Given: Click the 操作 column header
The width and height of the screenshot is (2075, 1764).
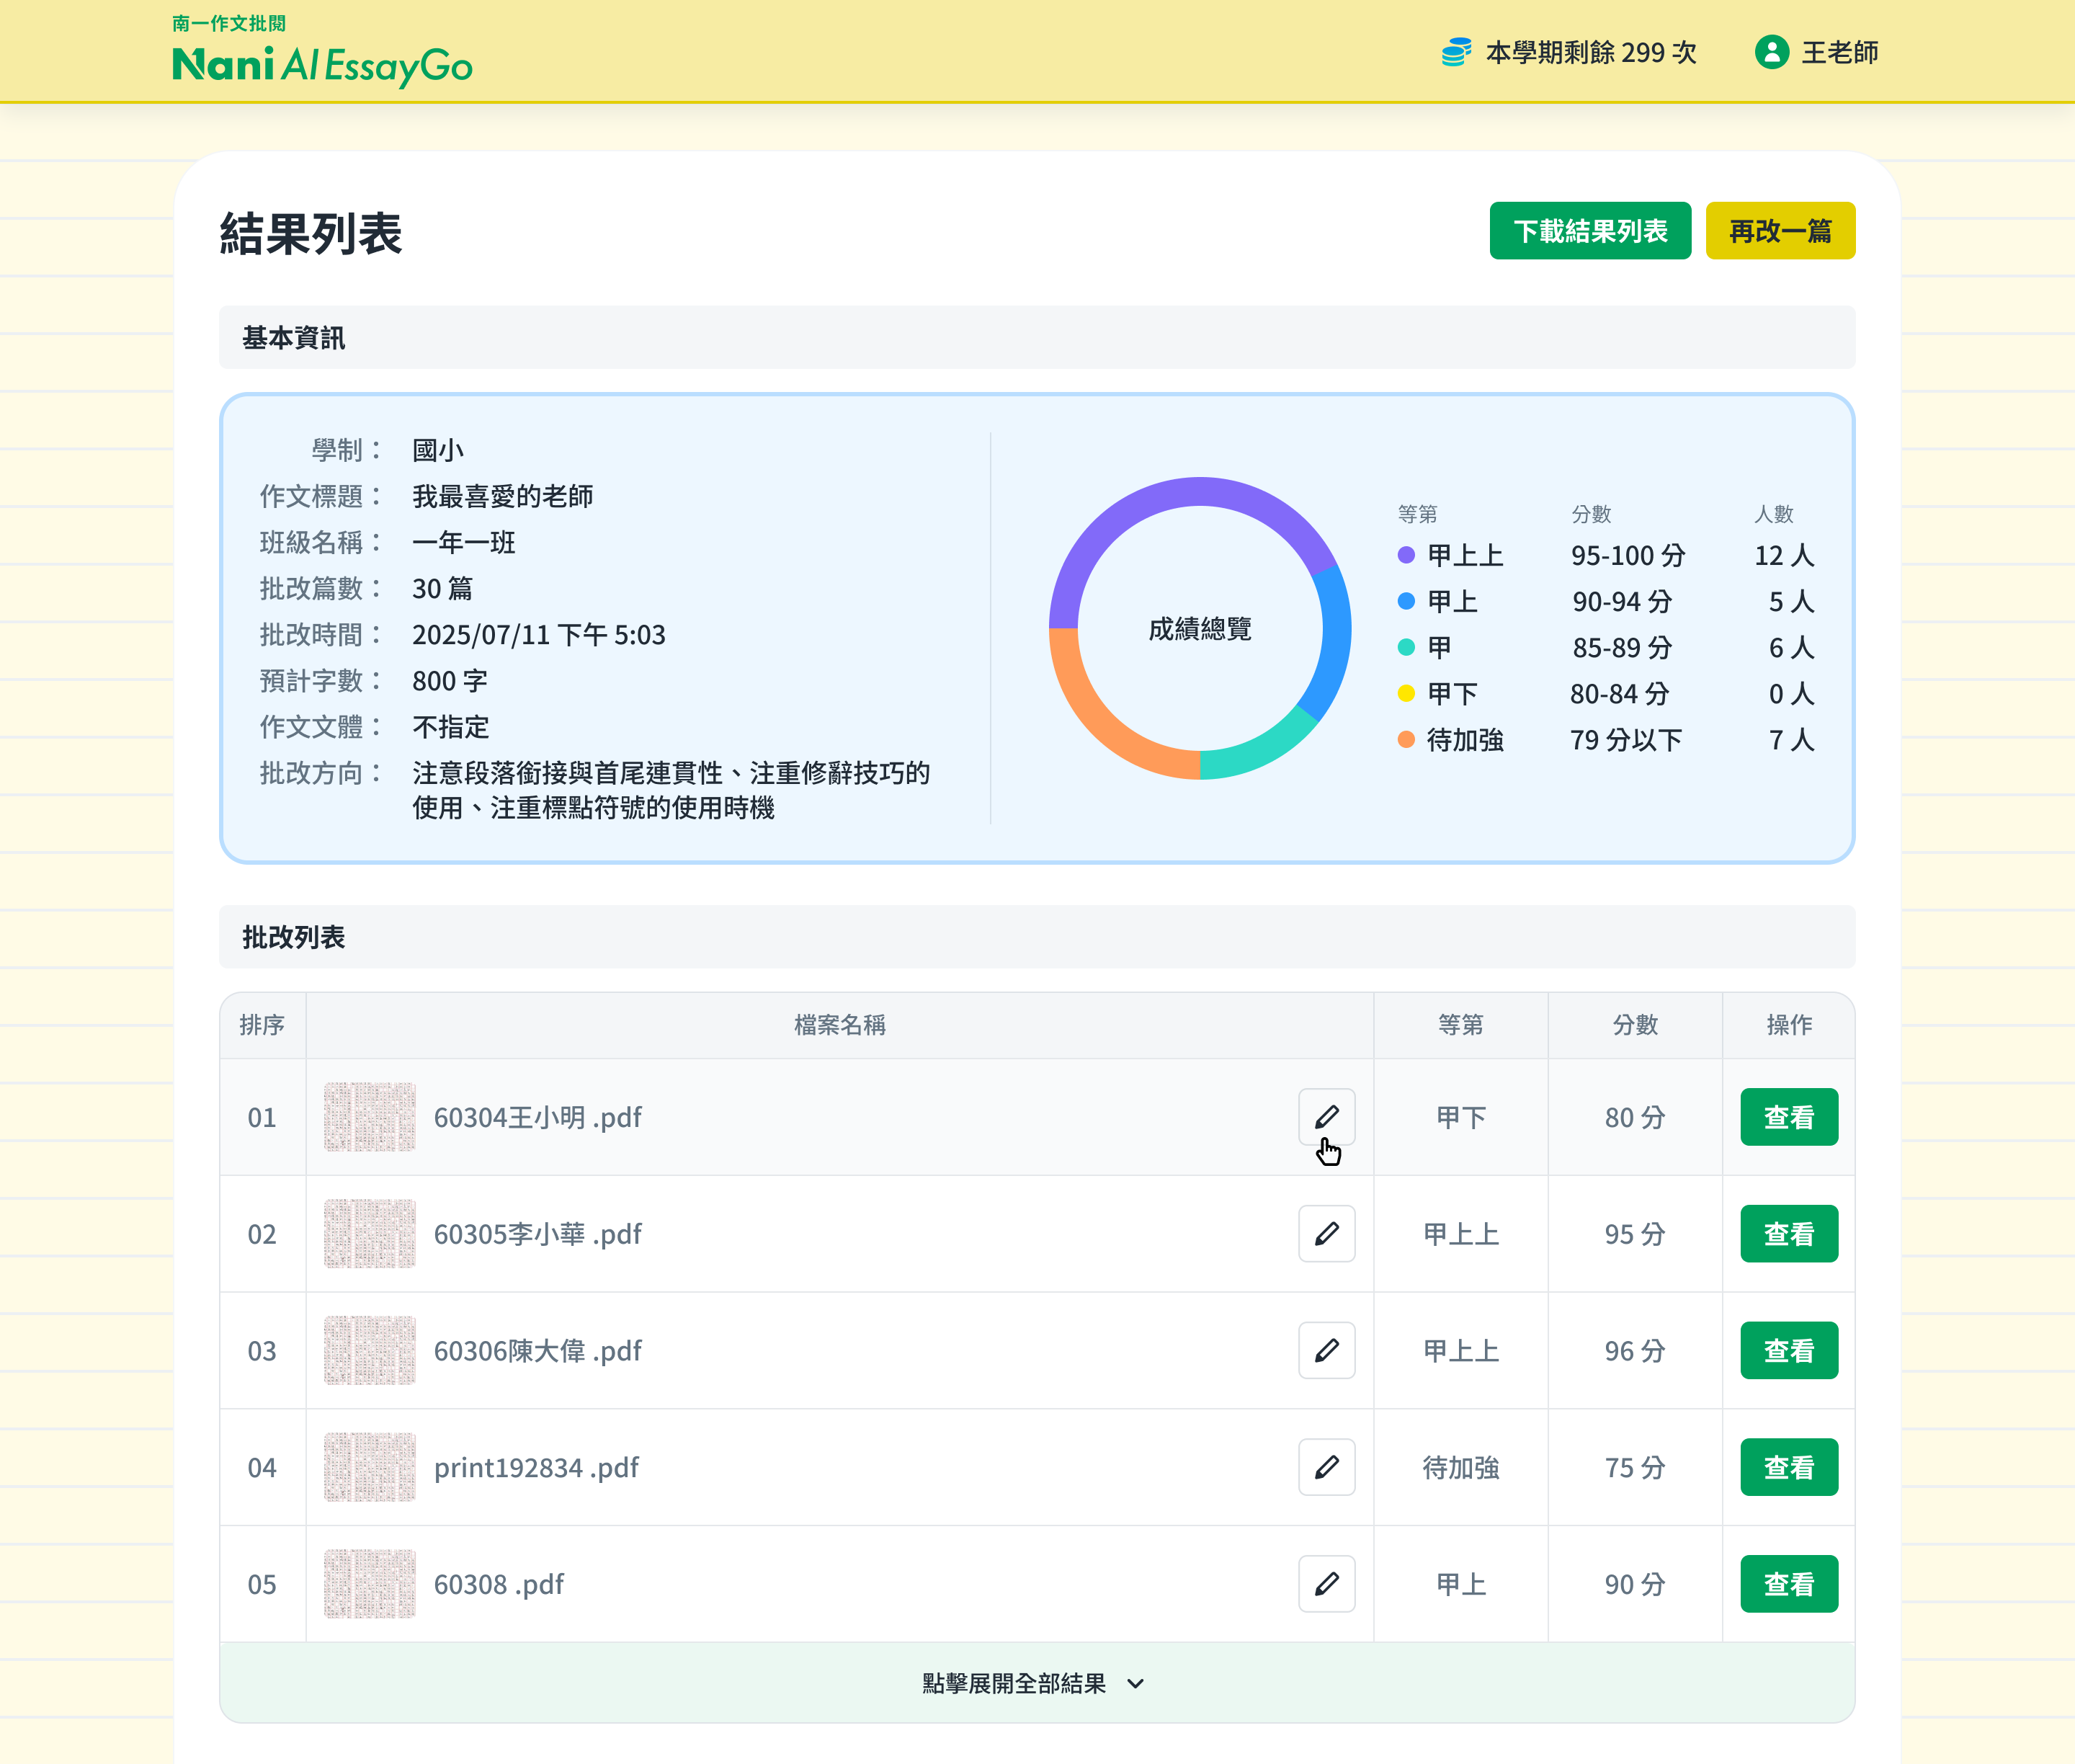Looking at the screenshot, I should tap(1789, 1025).
